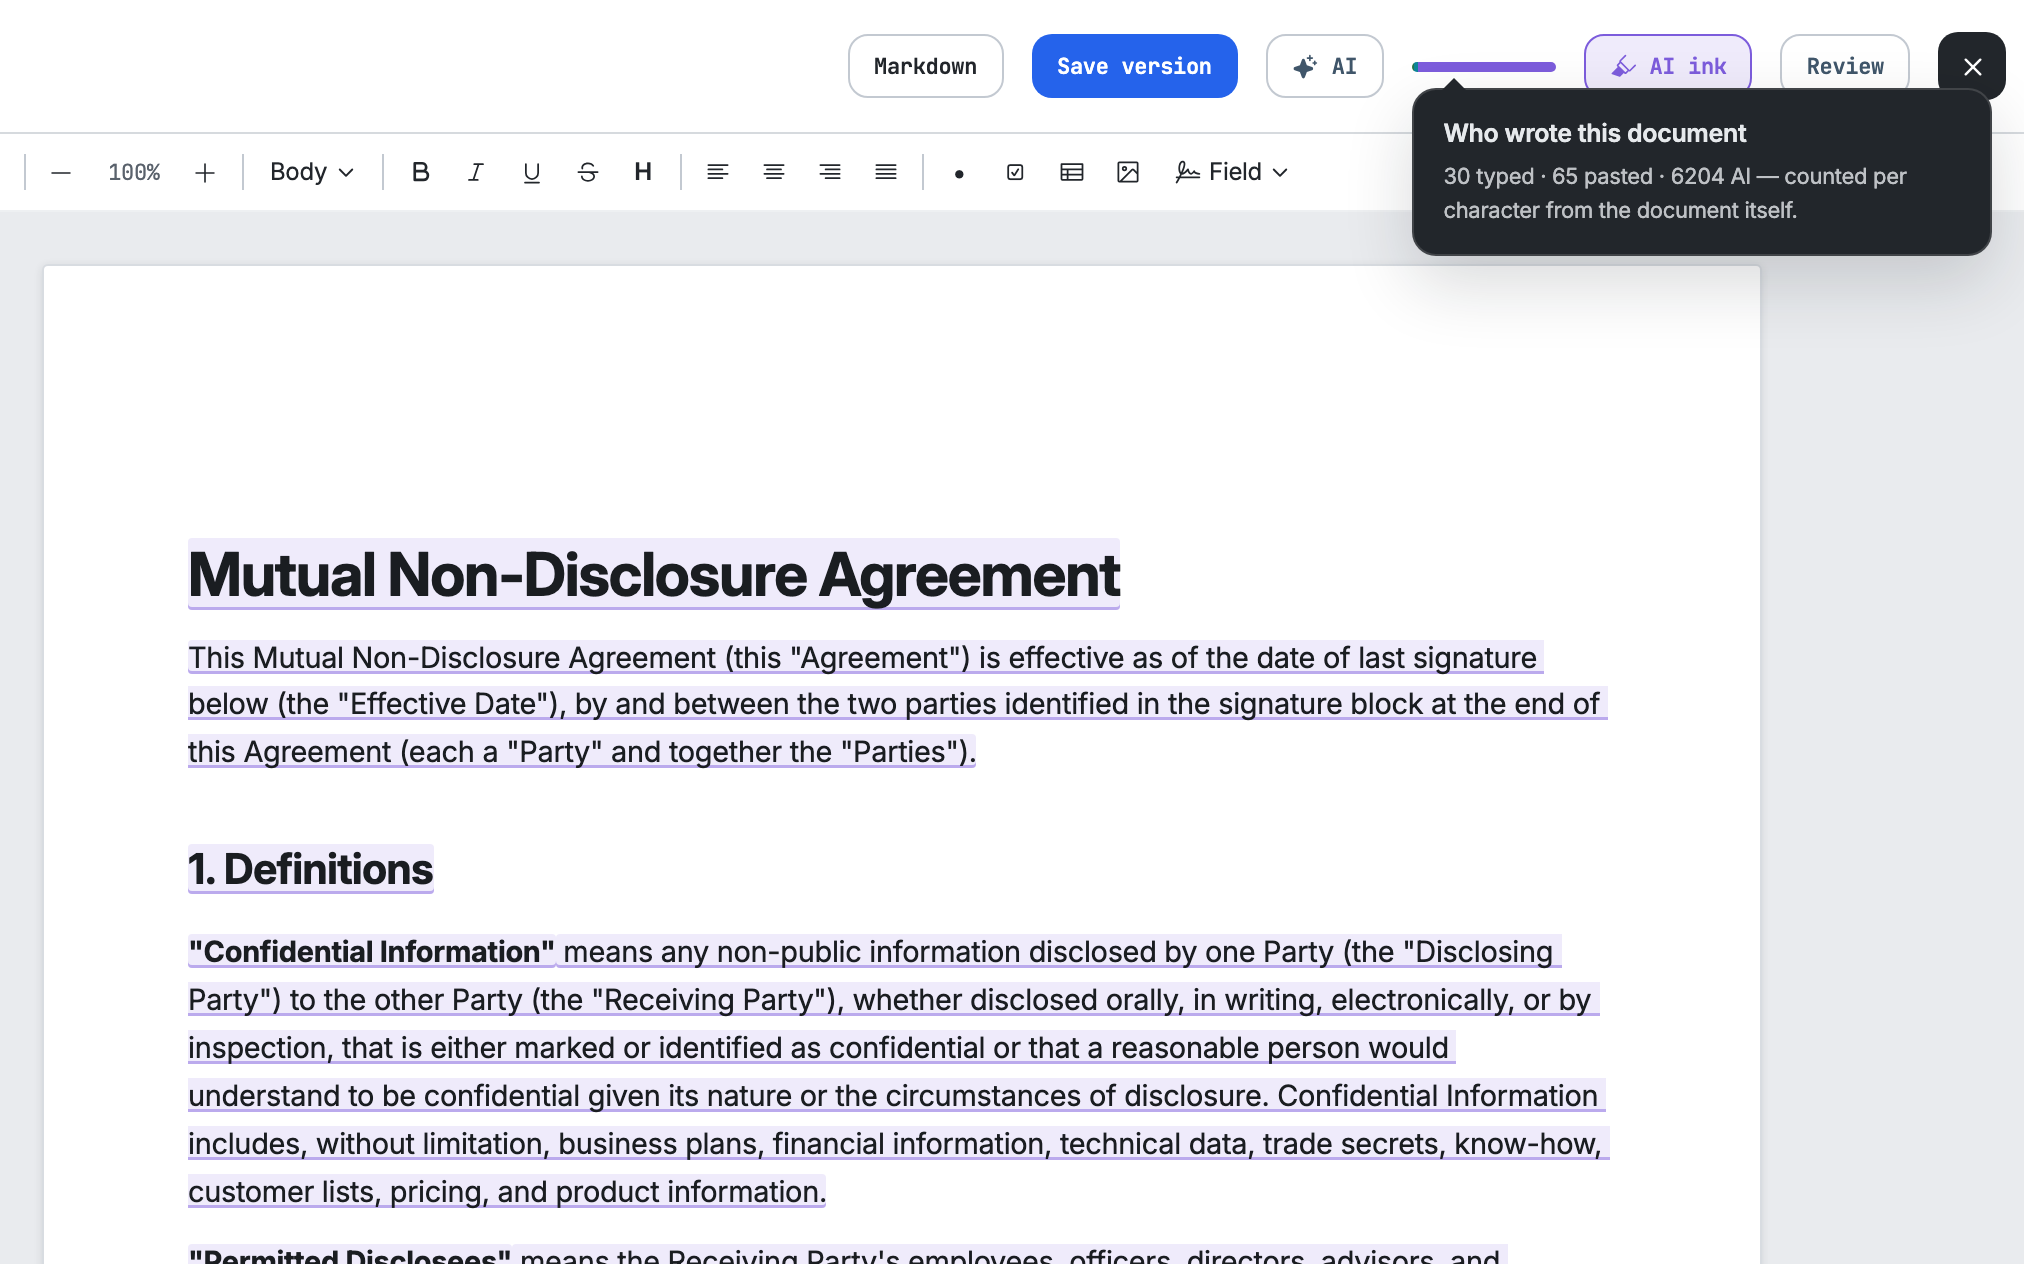Toggle the AI ink highlighting
Viewport: 2024px width, 1264px height.
coord(1667,66)
